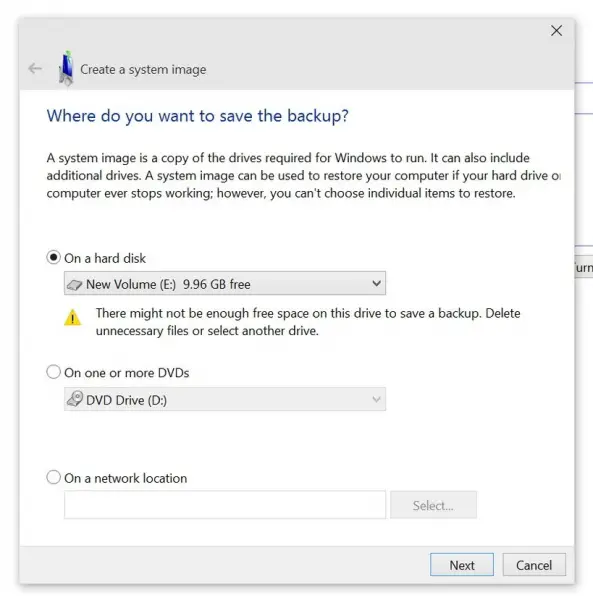
Task: Click the free space warning message text
Action: (x=308, y=322)
